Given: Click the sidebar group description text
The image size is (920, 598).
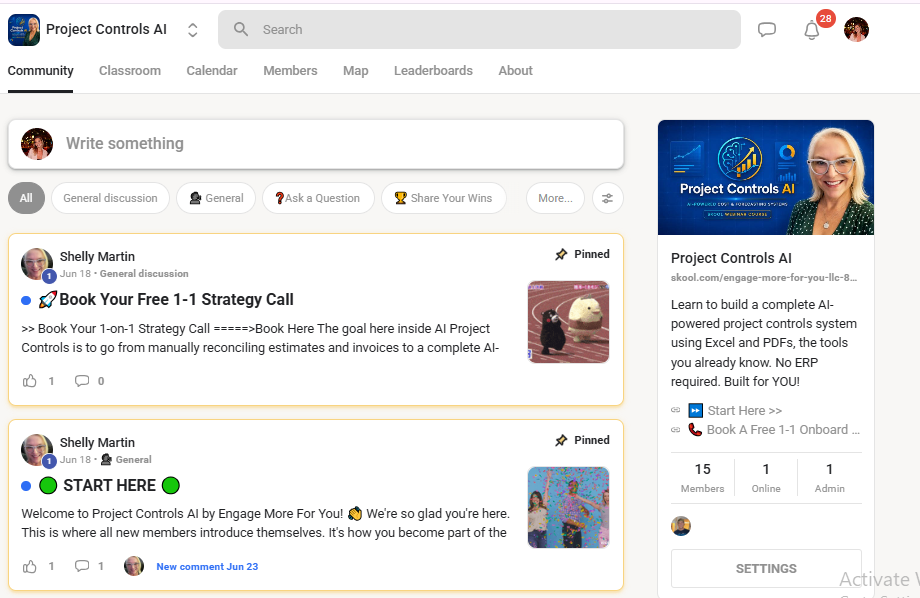Looking at the screenshot, I should 763,343.
